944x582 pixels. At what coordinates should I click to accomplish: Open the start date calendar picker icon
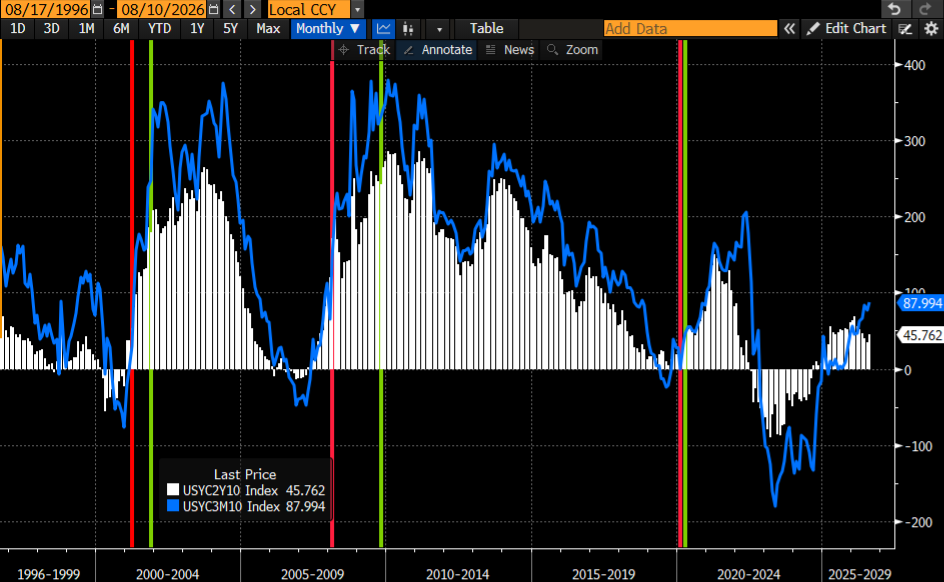(98, 10)
